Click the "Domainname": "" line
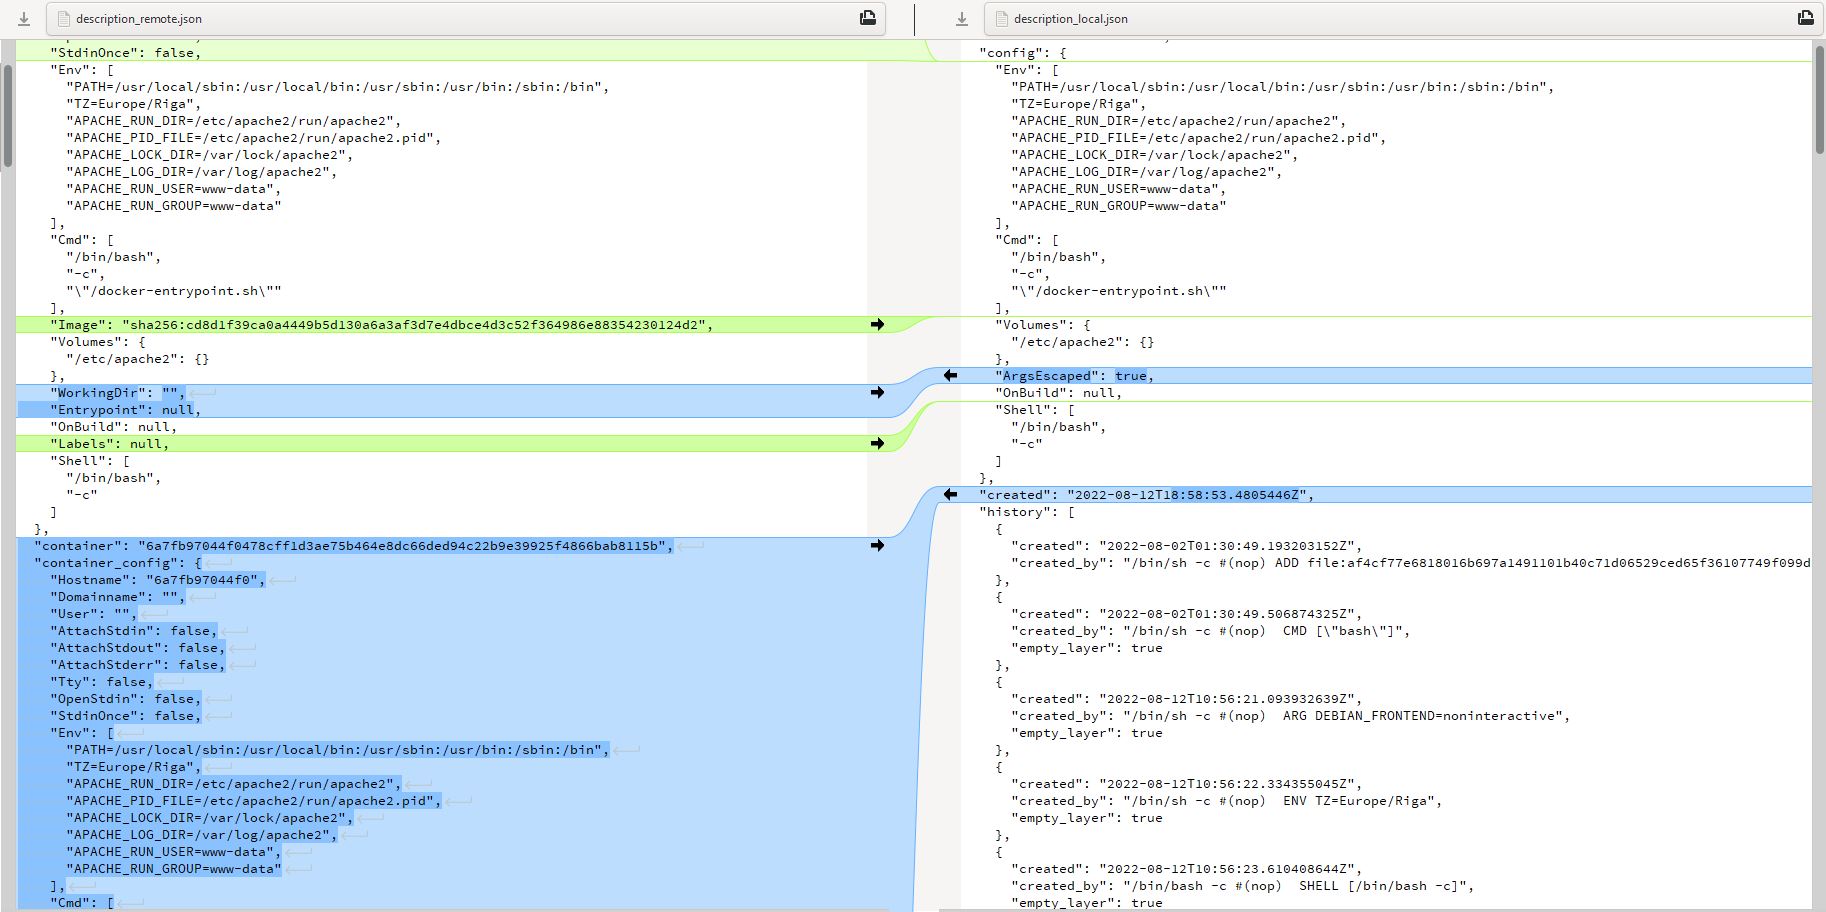Image resolution: width=1826 pixels, height=912 pixels. tap(117, 597)
